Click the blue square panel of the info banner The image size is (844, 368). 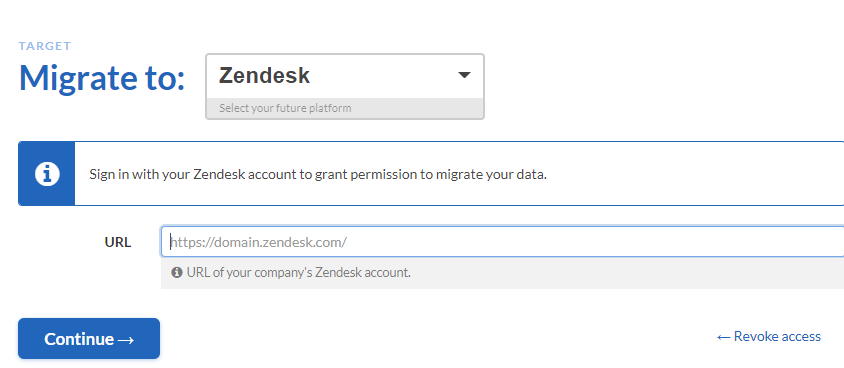pyautogui.click(x=47, y=174)
